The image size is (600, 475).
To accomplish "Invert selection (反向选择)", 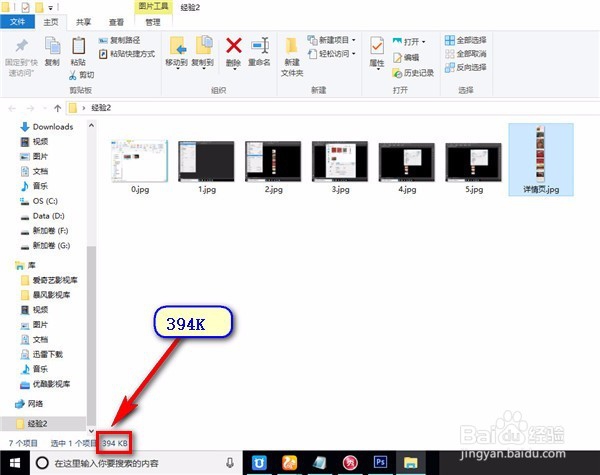I will point(466,68).
